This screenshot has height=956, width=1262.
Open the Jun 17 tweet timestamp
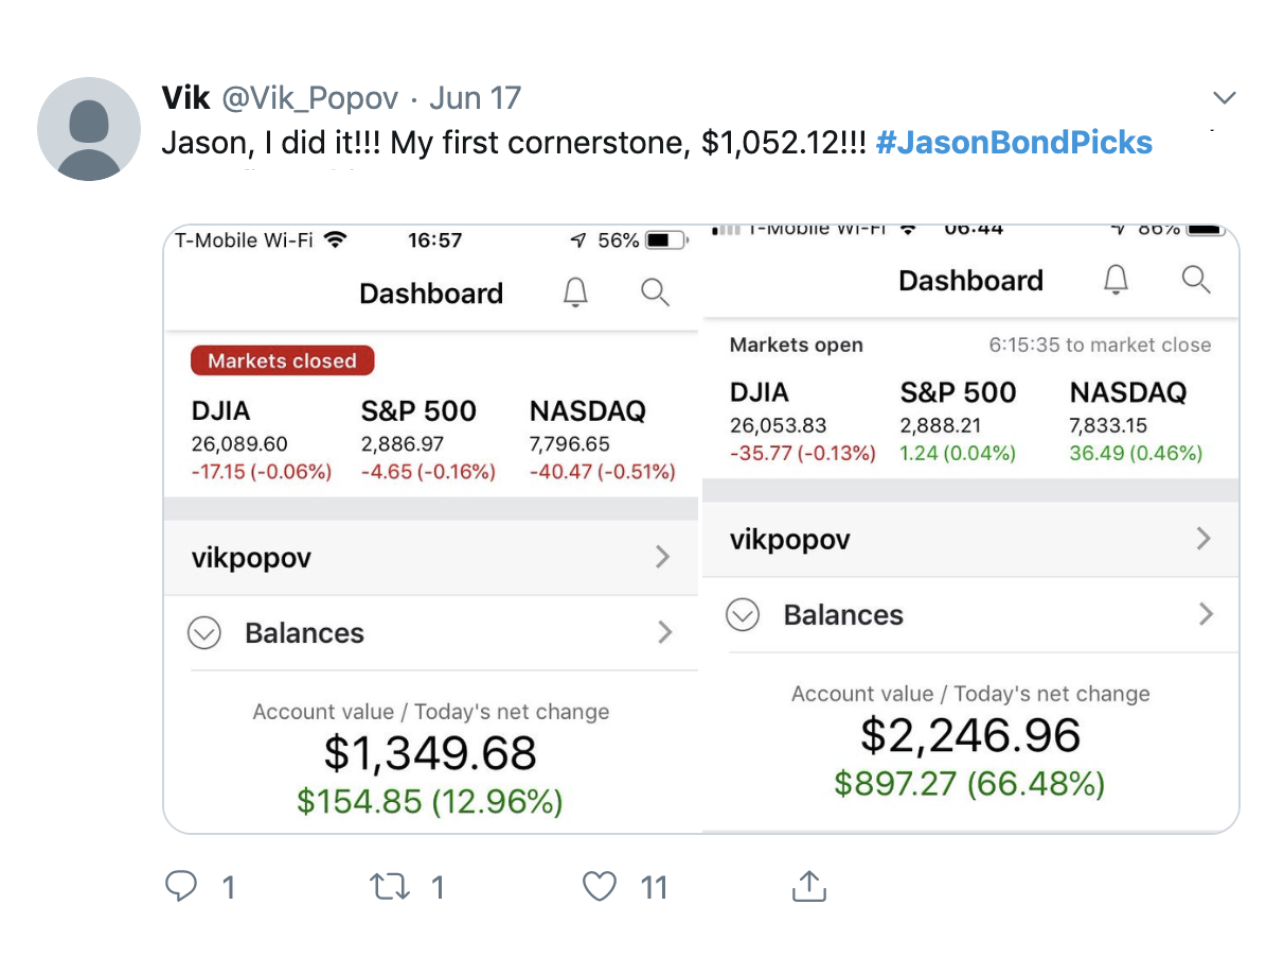coord(475,98)
